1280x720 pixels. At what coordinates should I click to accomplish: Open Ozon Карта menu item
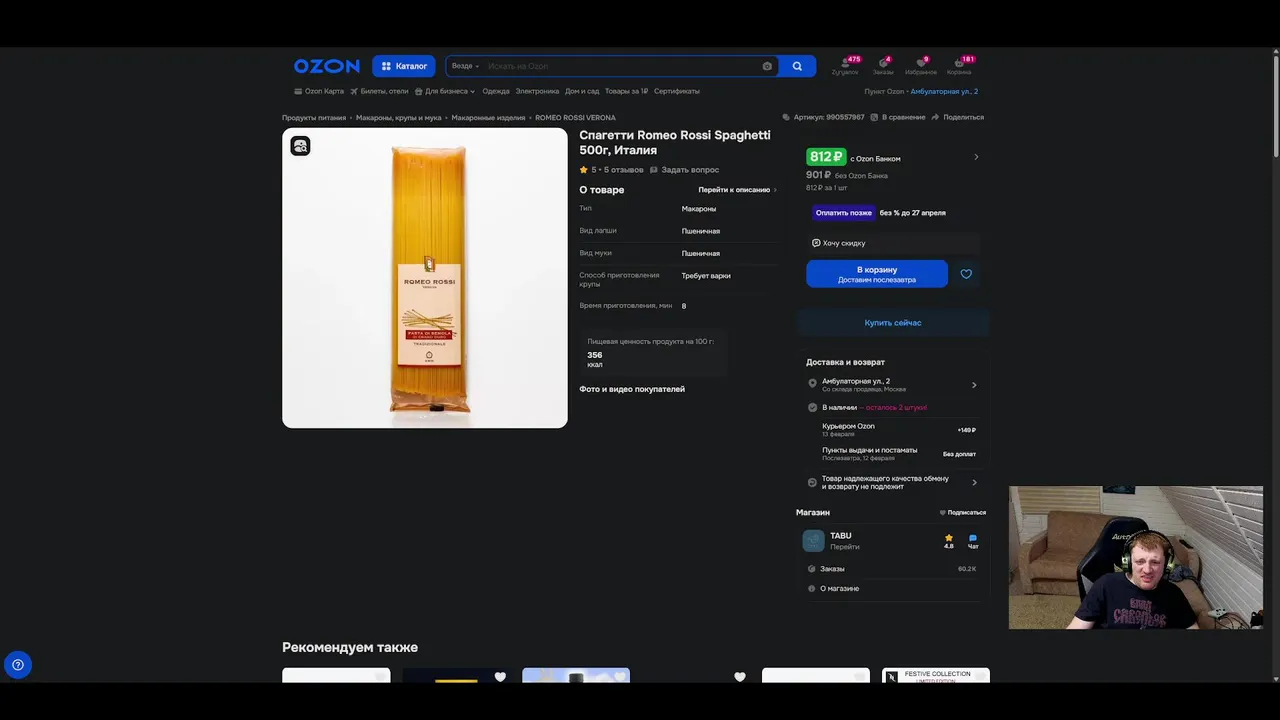[x=319, y=91]
